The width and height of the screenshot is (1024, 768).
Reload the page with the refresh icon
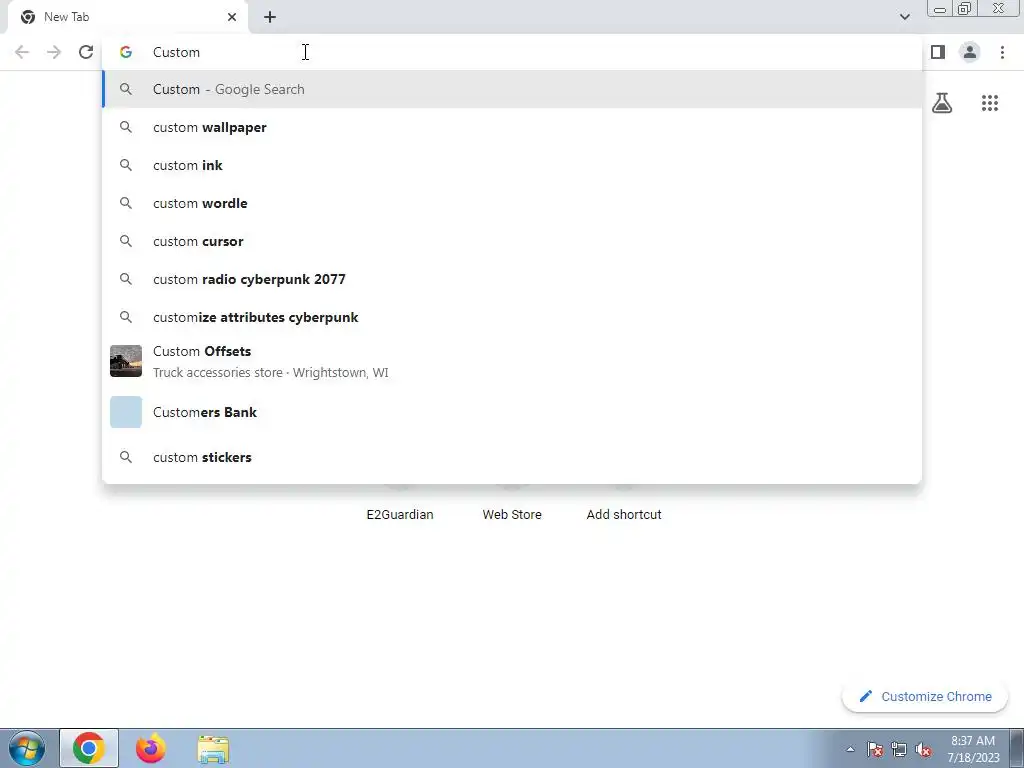(x=86, y=52)
